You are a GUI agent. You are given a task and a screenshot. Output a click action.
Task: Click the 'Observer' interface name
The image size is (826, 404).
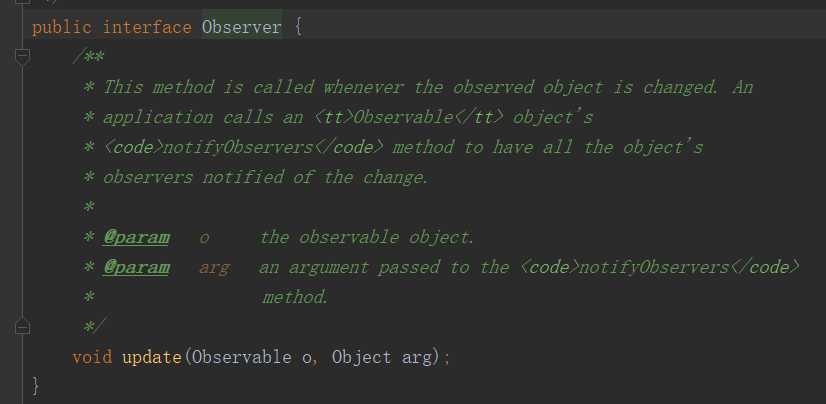pyautogui.click(x=241, y=27)
